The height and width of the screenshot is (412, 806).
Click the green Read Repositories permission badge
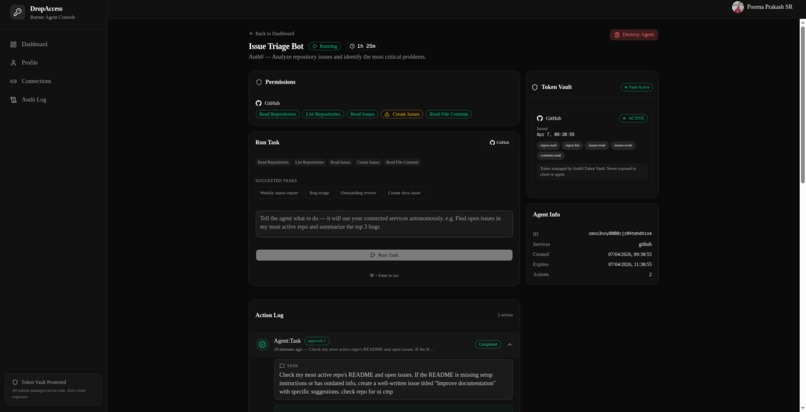tap(278, 115)
